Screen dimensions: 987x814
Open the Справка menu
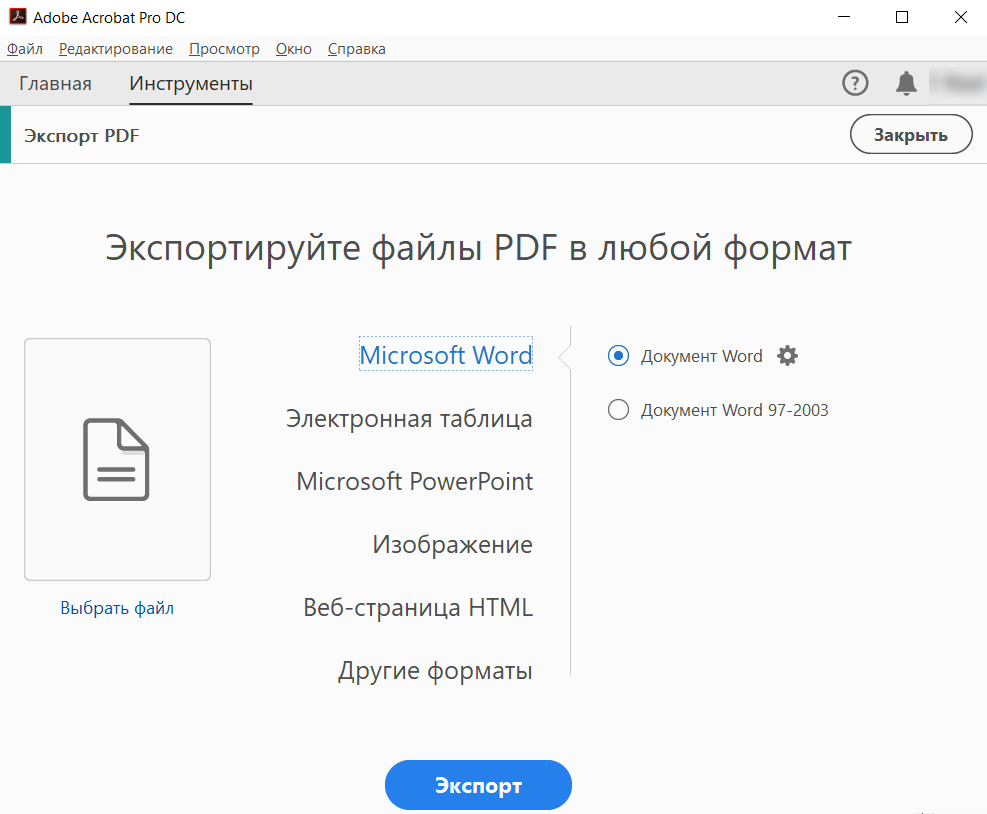coord(356,49)
